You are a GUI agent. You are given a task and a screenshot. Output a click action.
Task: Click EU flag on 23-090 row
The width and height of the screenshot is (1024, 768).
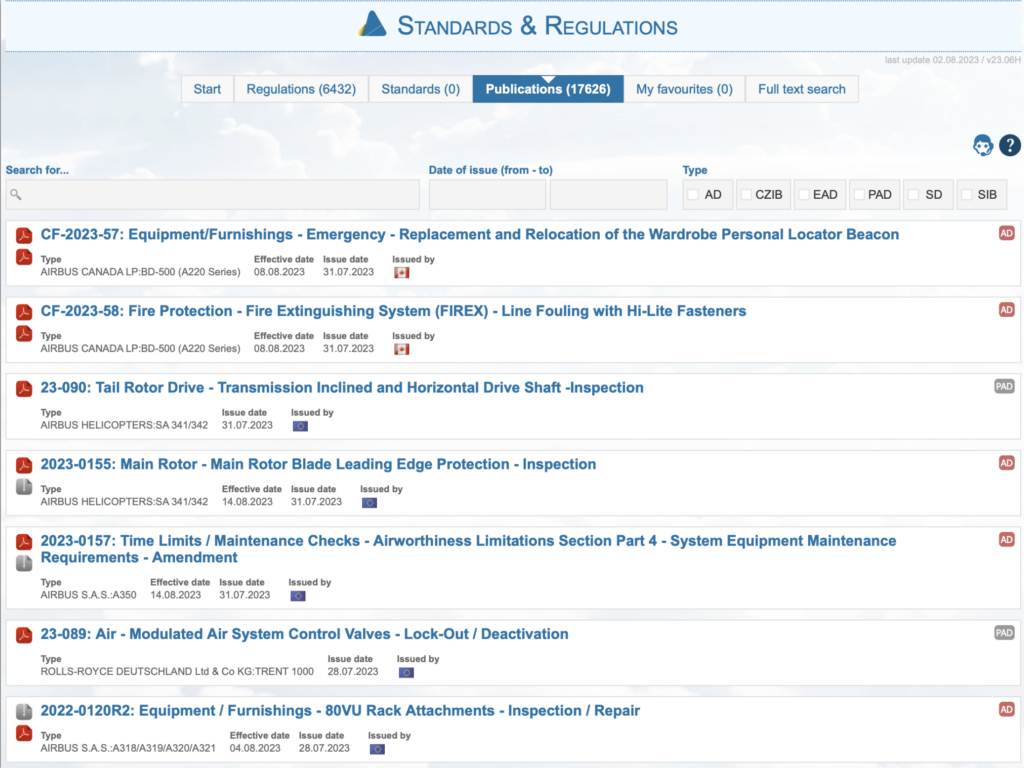pyautogui.click(x=300, y=426)
